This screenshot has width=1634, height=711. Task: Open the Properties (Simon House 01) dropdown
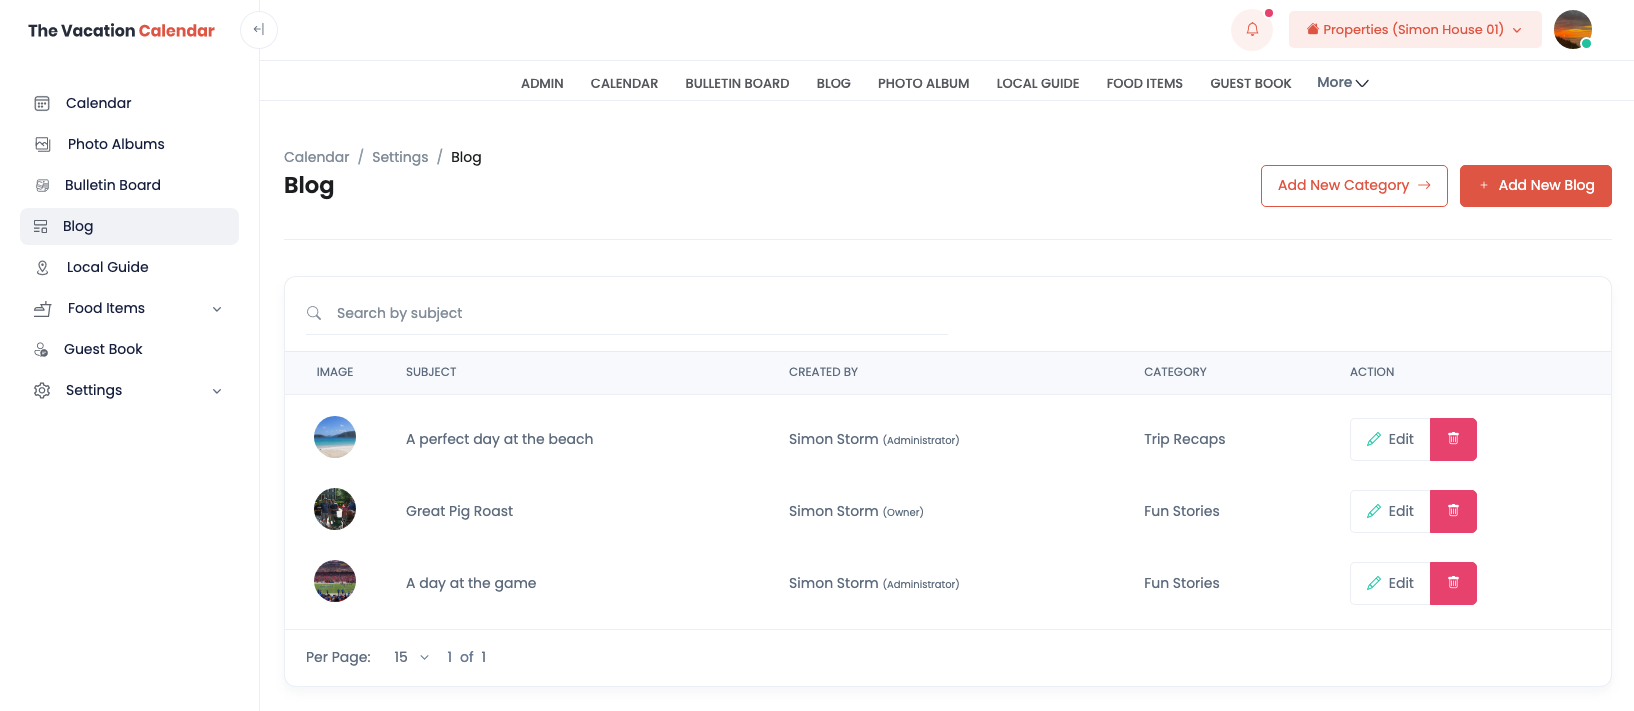1414,30
